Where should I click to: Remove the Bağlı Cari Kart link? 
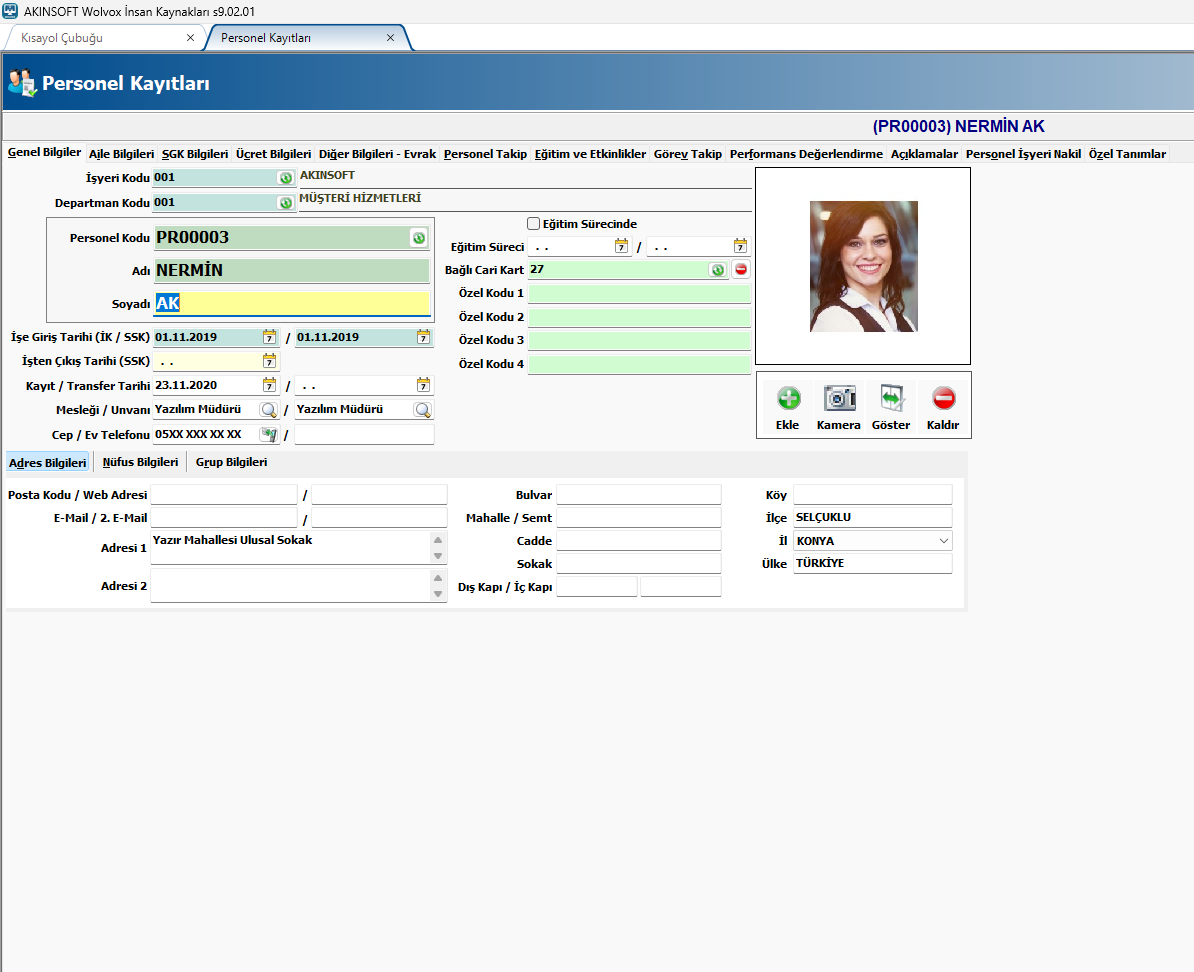tap(741, 269)
